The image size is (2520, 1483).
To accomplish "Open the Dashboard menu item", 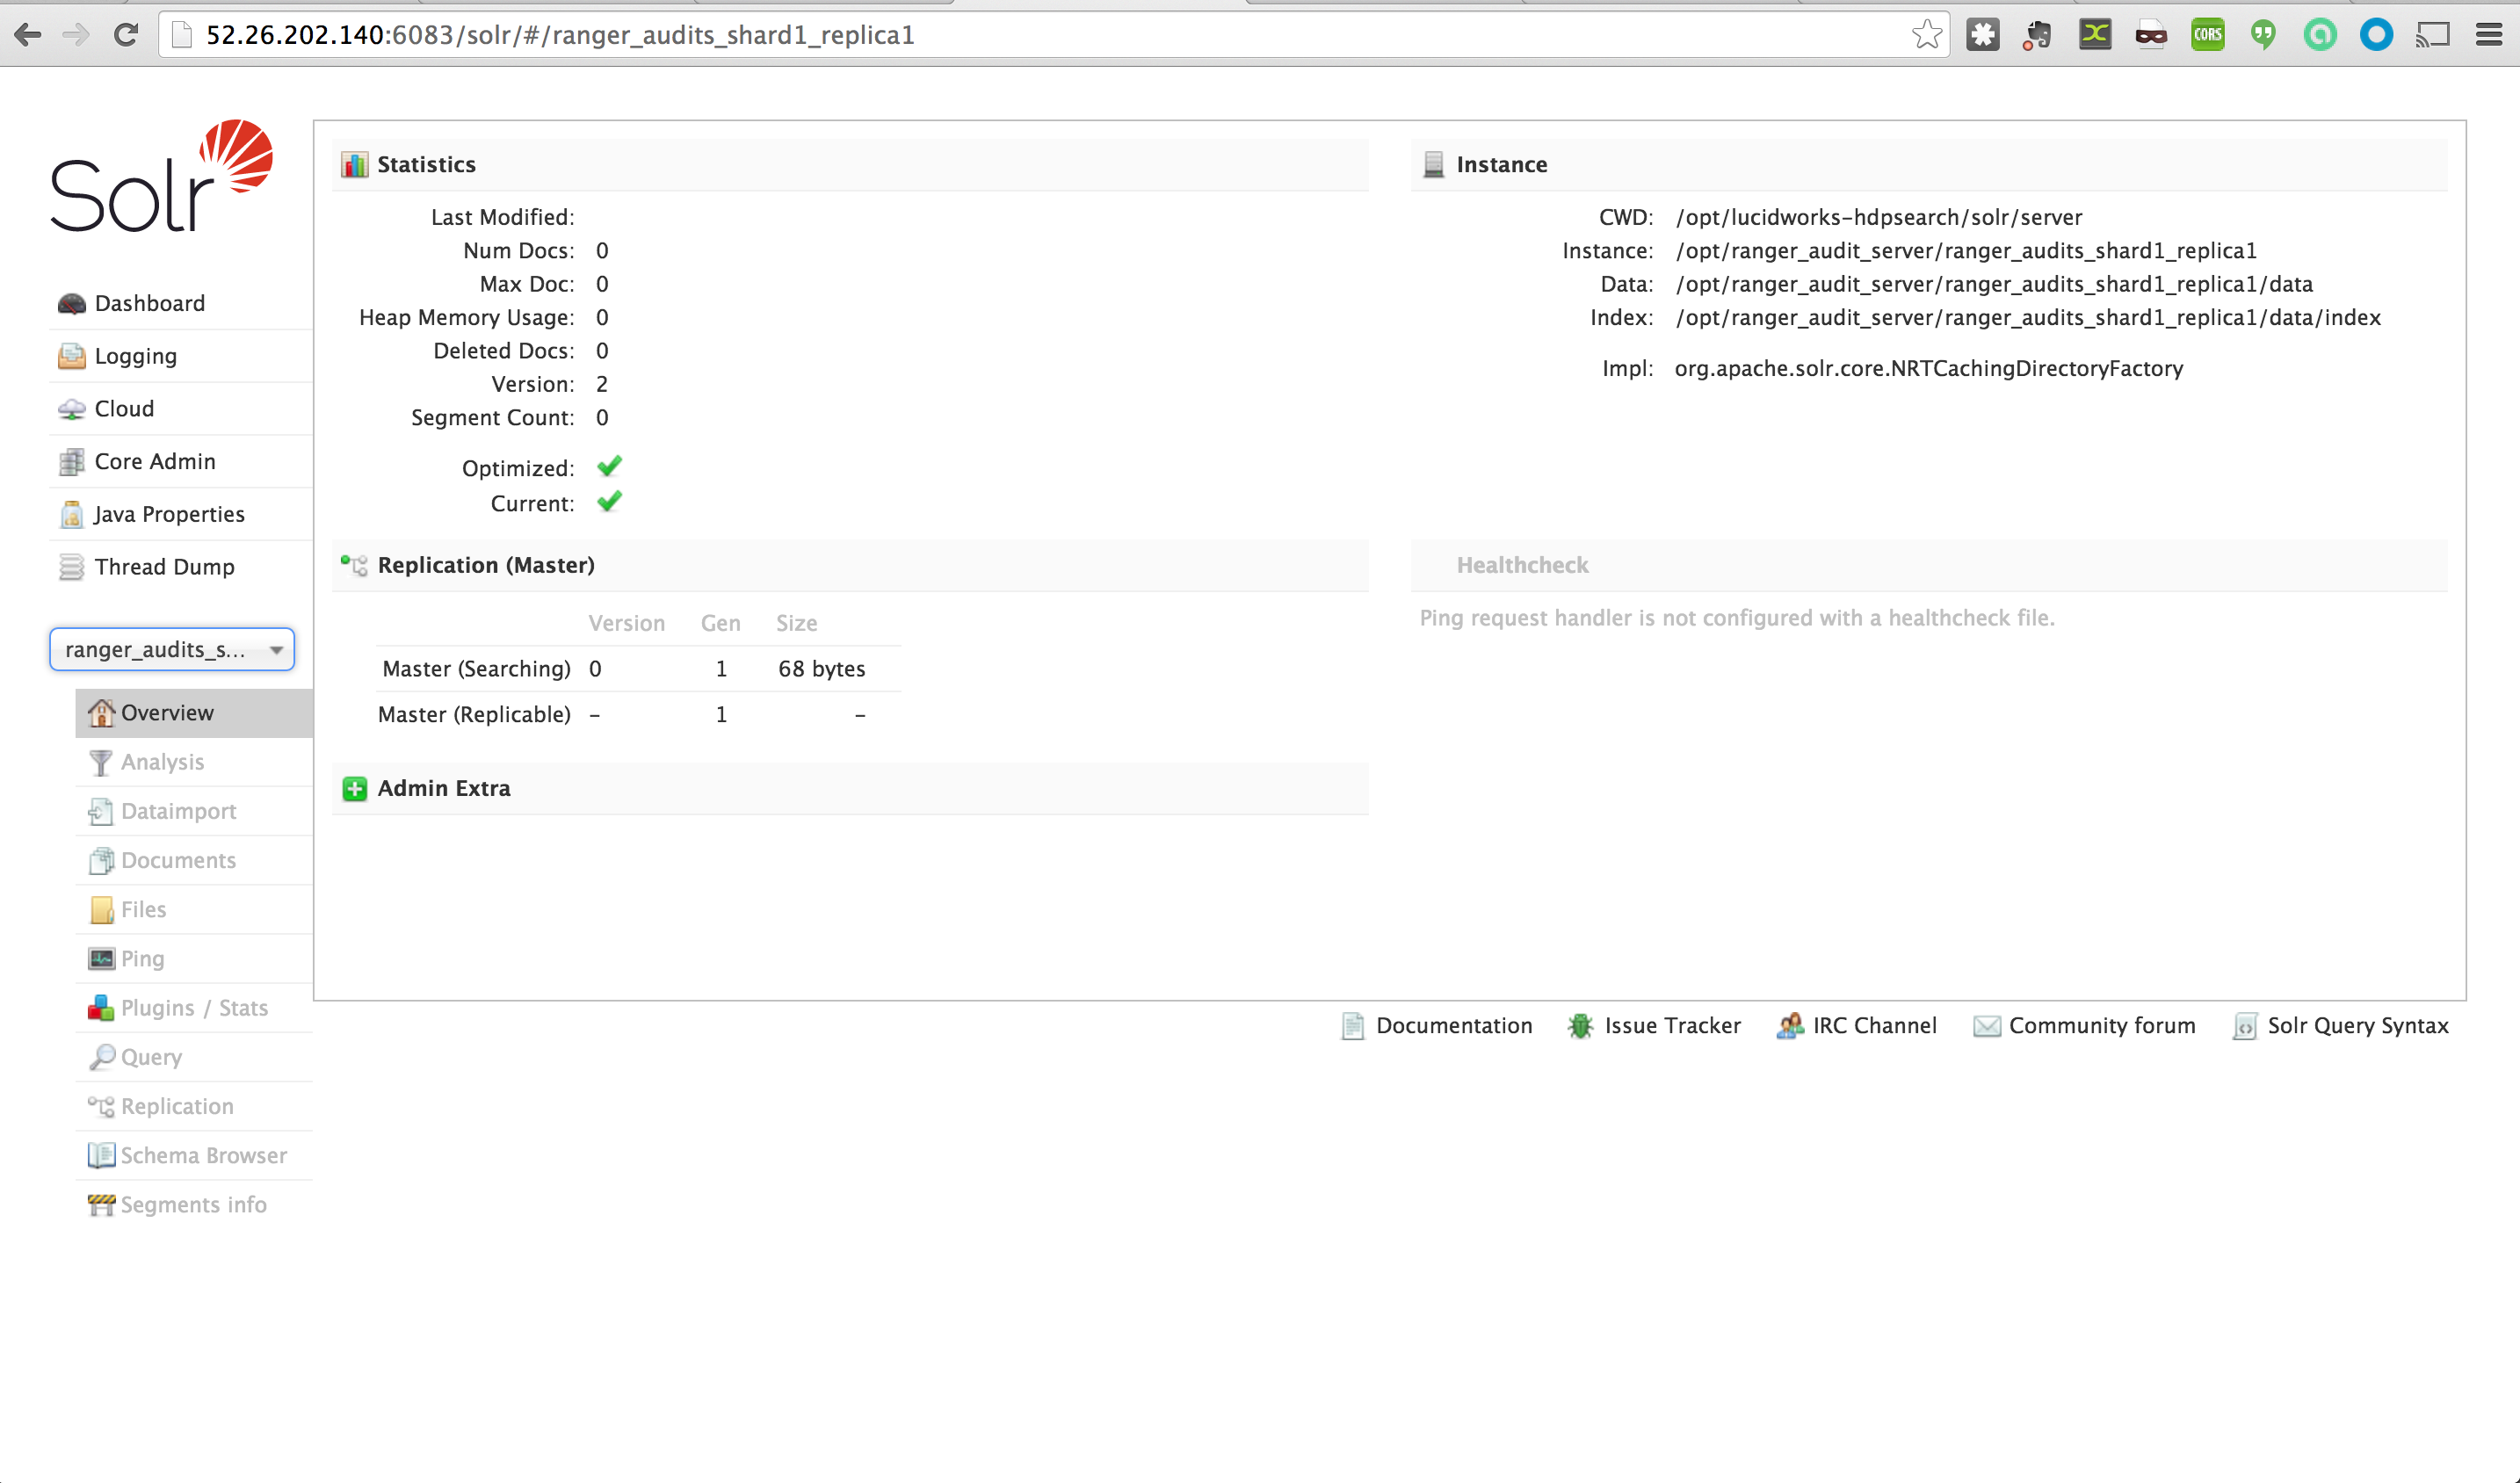I will [150, 304].
